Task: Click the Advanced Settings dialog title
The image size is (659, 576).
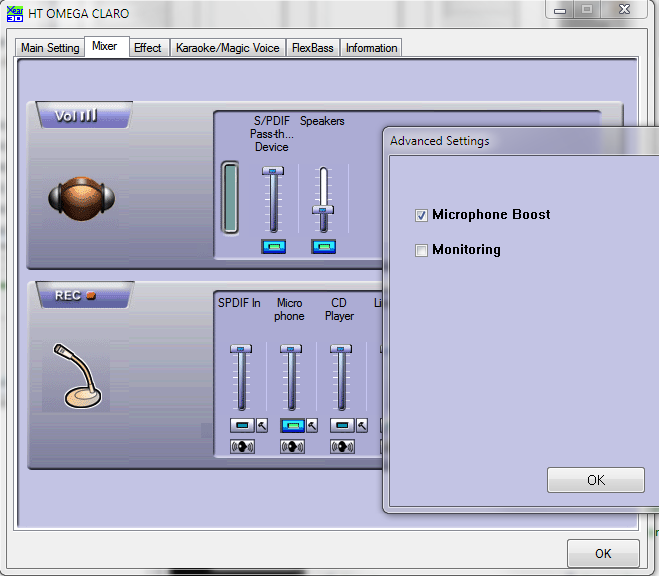Action: point(440,141)
